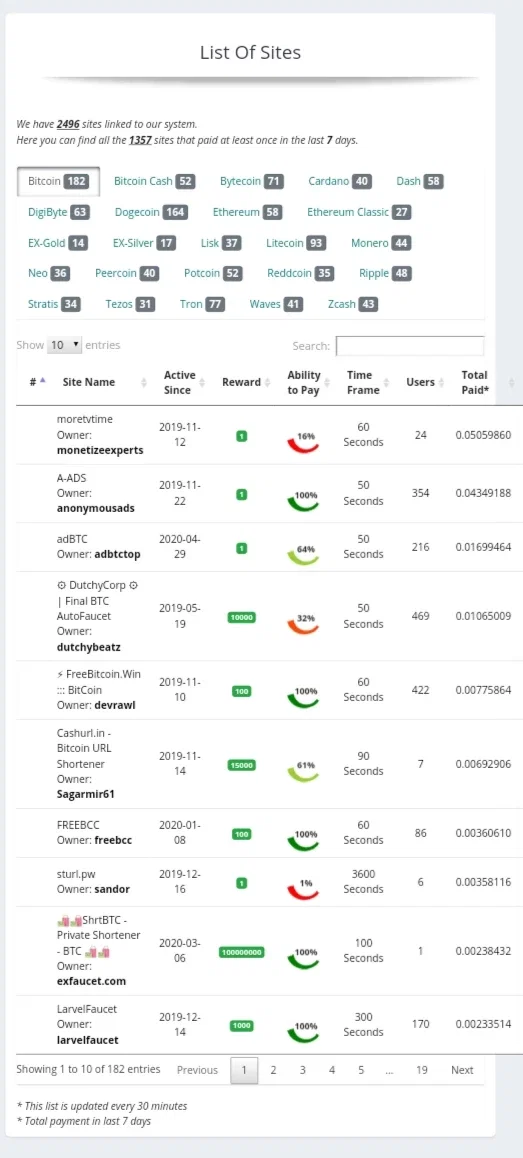Click the 16% ability gauge for moretvtime

303,442
